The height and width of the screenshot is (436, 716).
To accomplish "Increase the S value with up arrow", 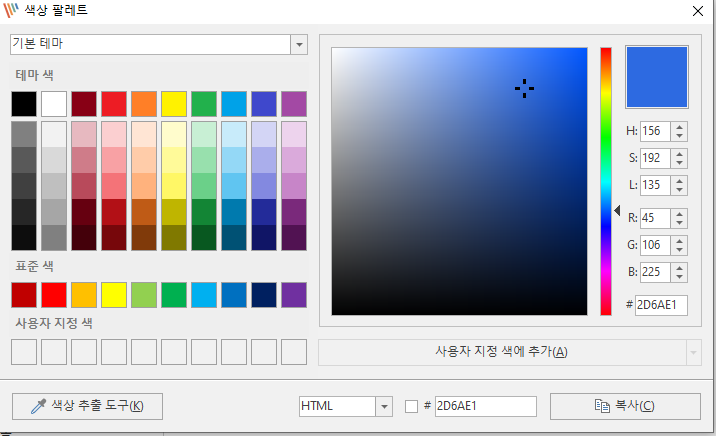I will coord(679,154).
